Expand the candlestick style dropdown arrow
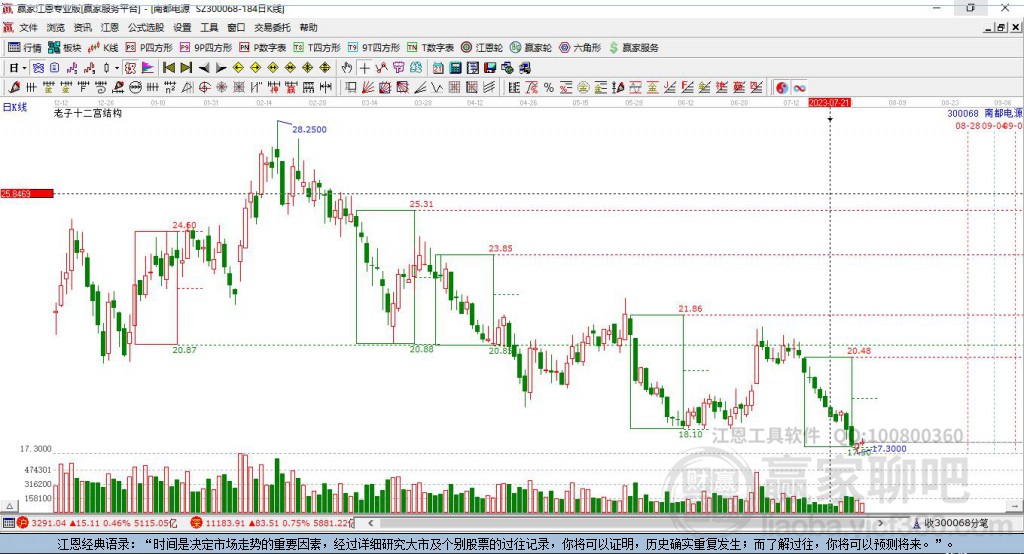1024x554 pixels. [117, 68]
